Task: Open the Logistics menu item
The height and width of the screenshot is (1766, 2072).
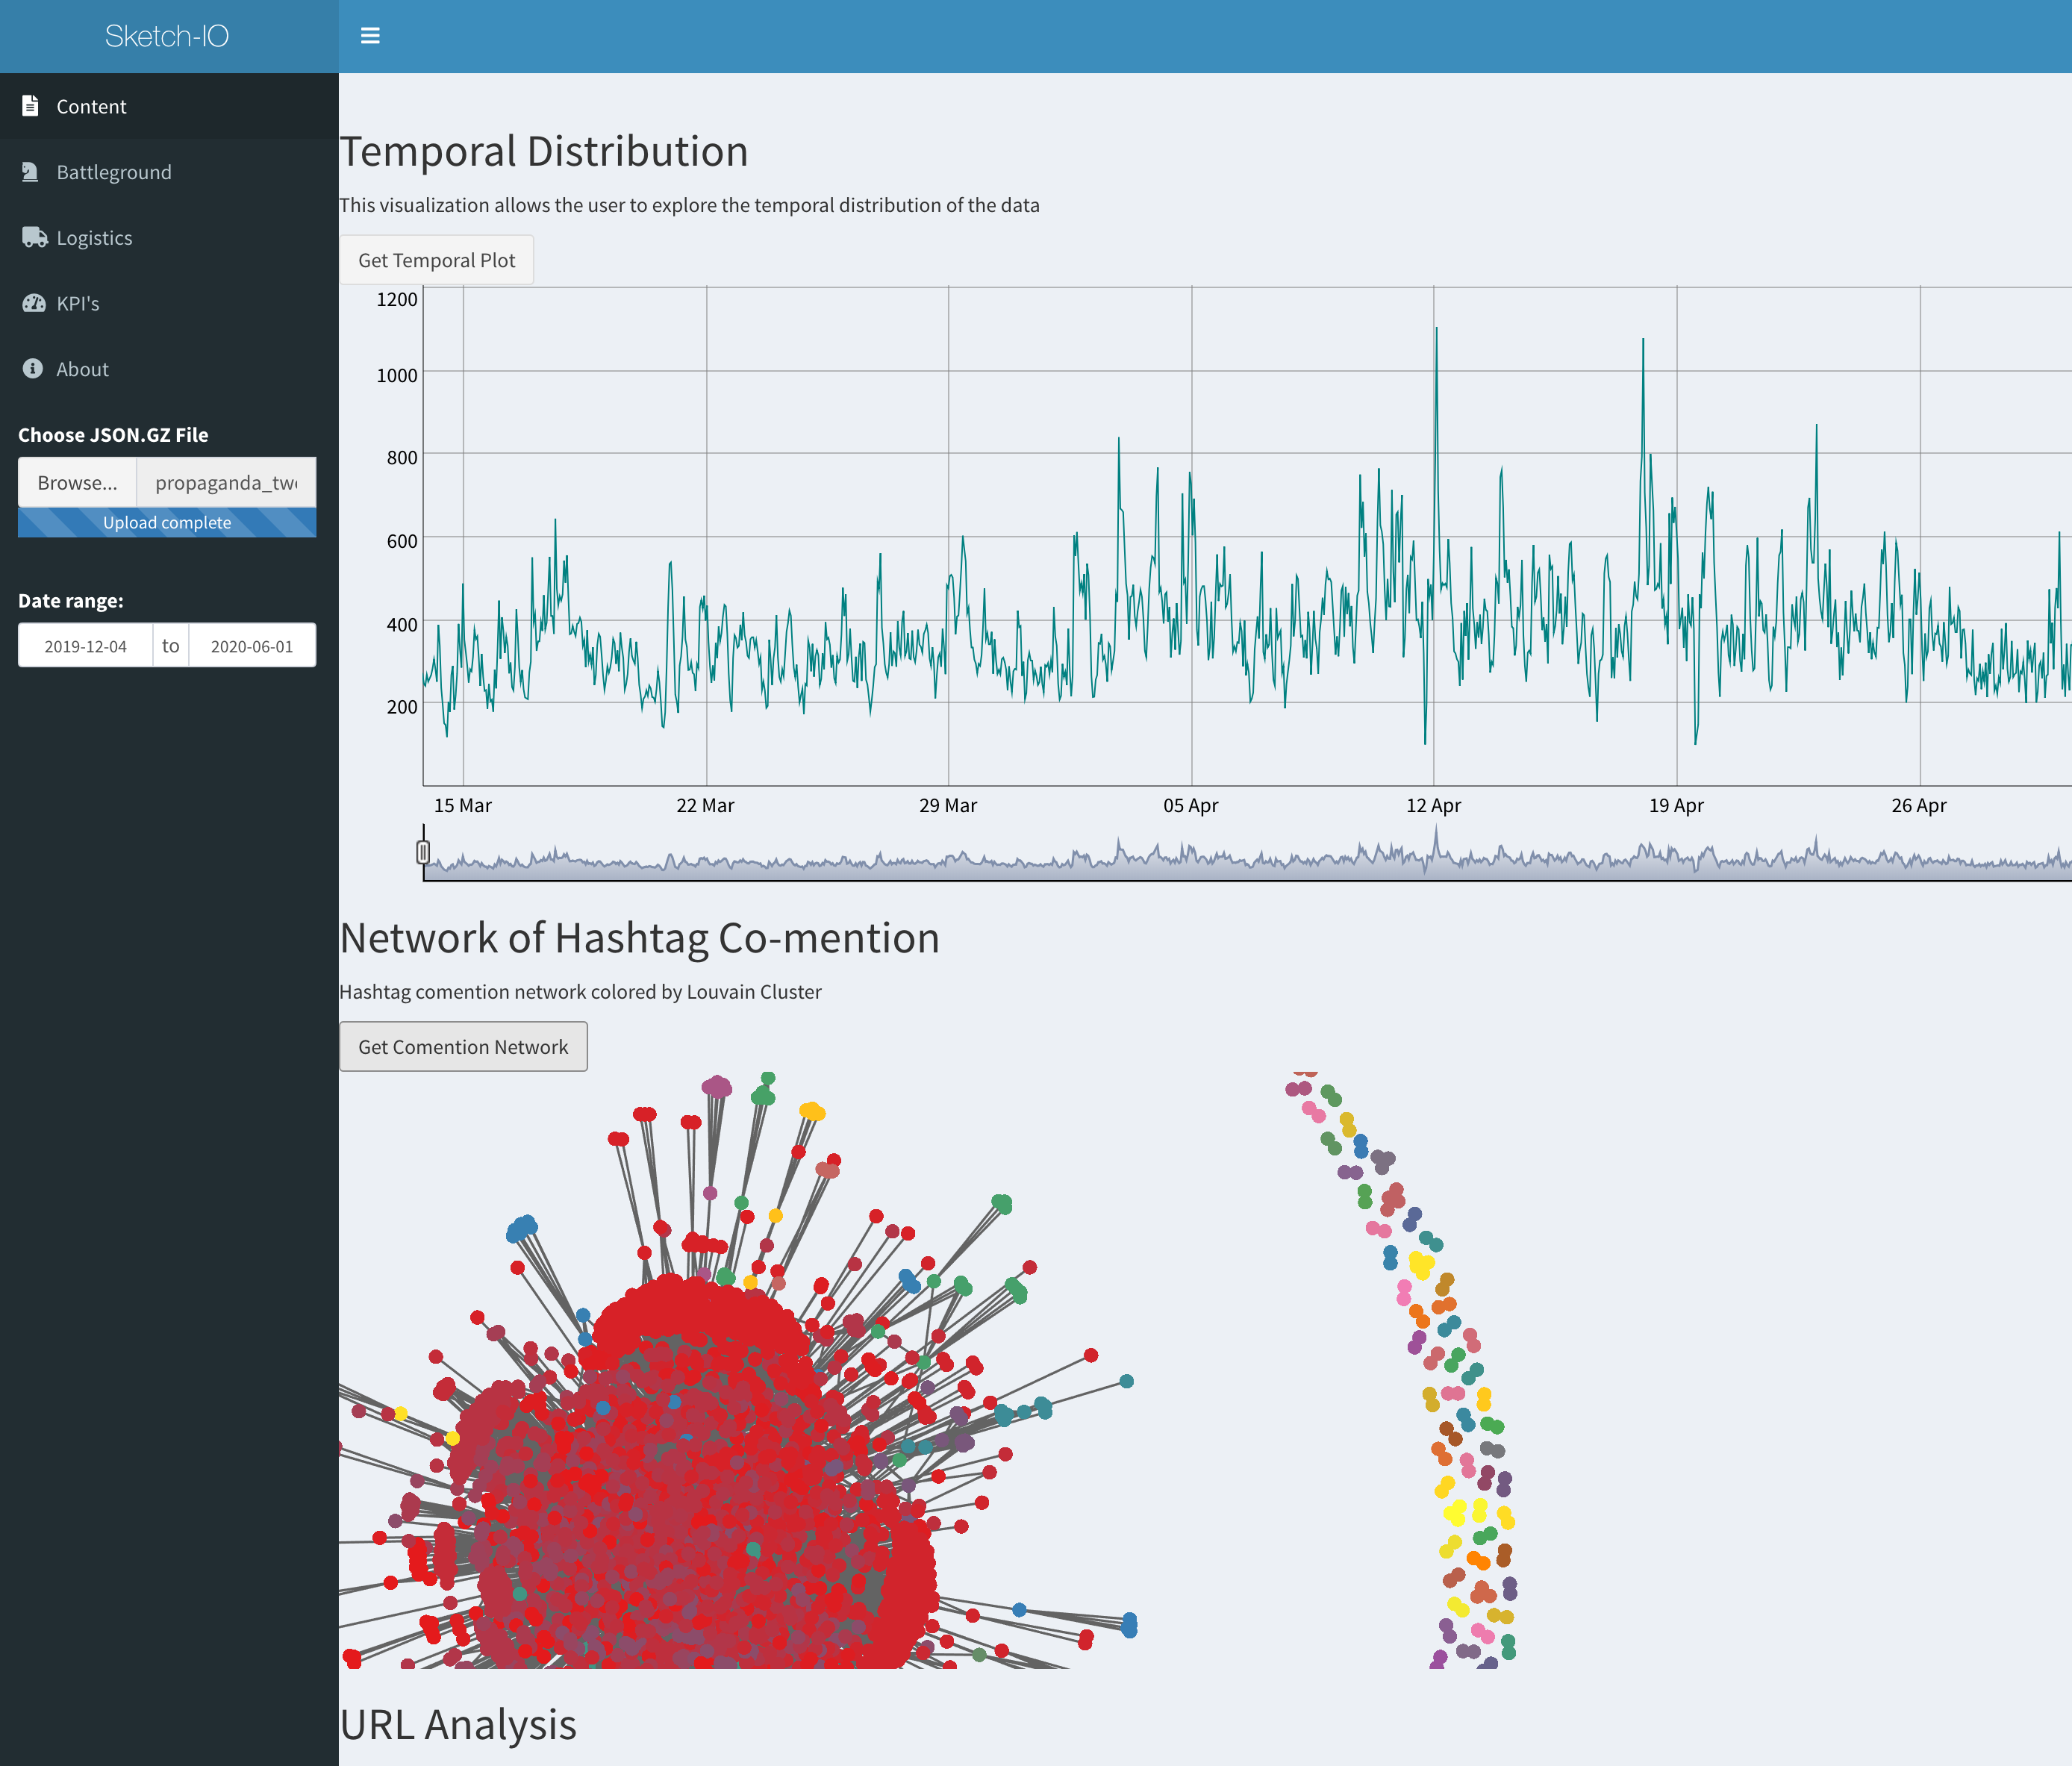Action: pyautogui.click(x=94, y=238)
